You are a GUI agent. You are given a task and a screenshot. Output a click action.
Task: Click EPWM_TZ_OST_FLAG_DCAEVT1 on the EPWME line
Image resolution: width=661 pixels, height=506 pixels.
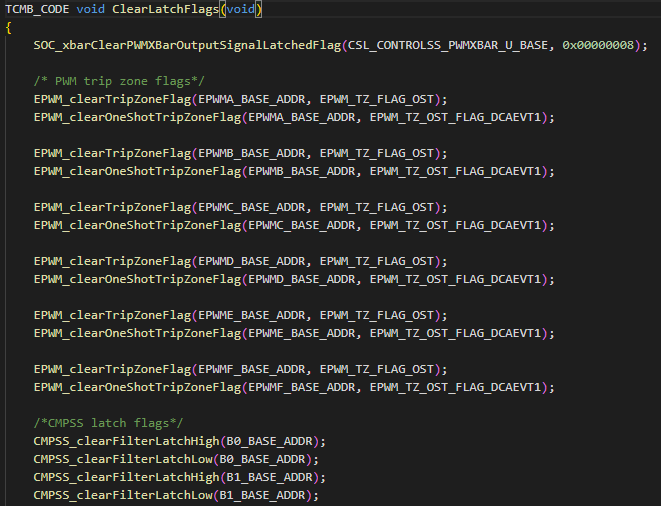pyautogui.click(x=455, y=333)
